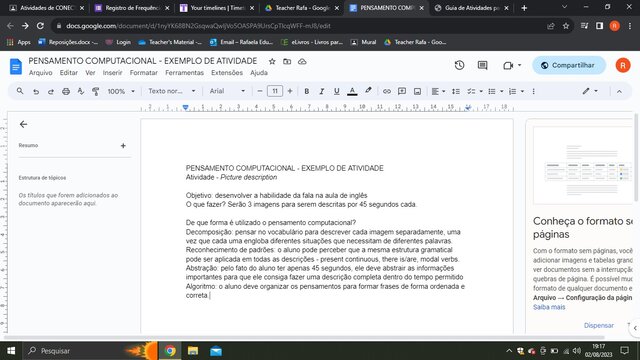Open the Extensões menu
640x360 pixels.
click(227, 73)
